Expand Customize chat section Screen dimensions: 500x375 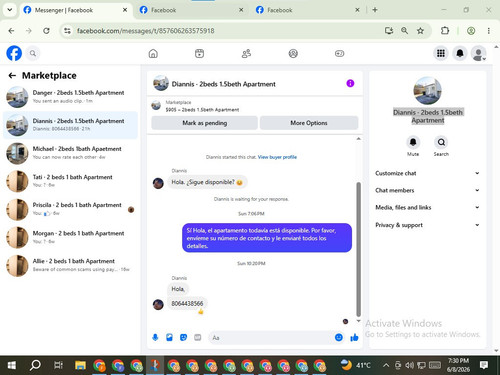(x=427, y=173)
